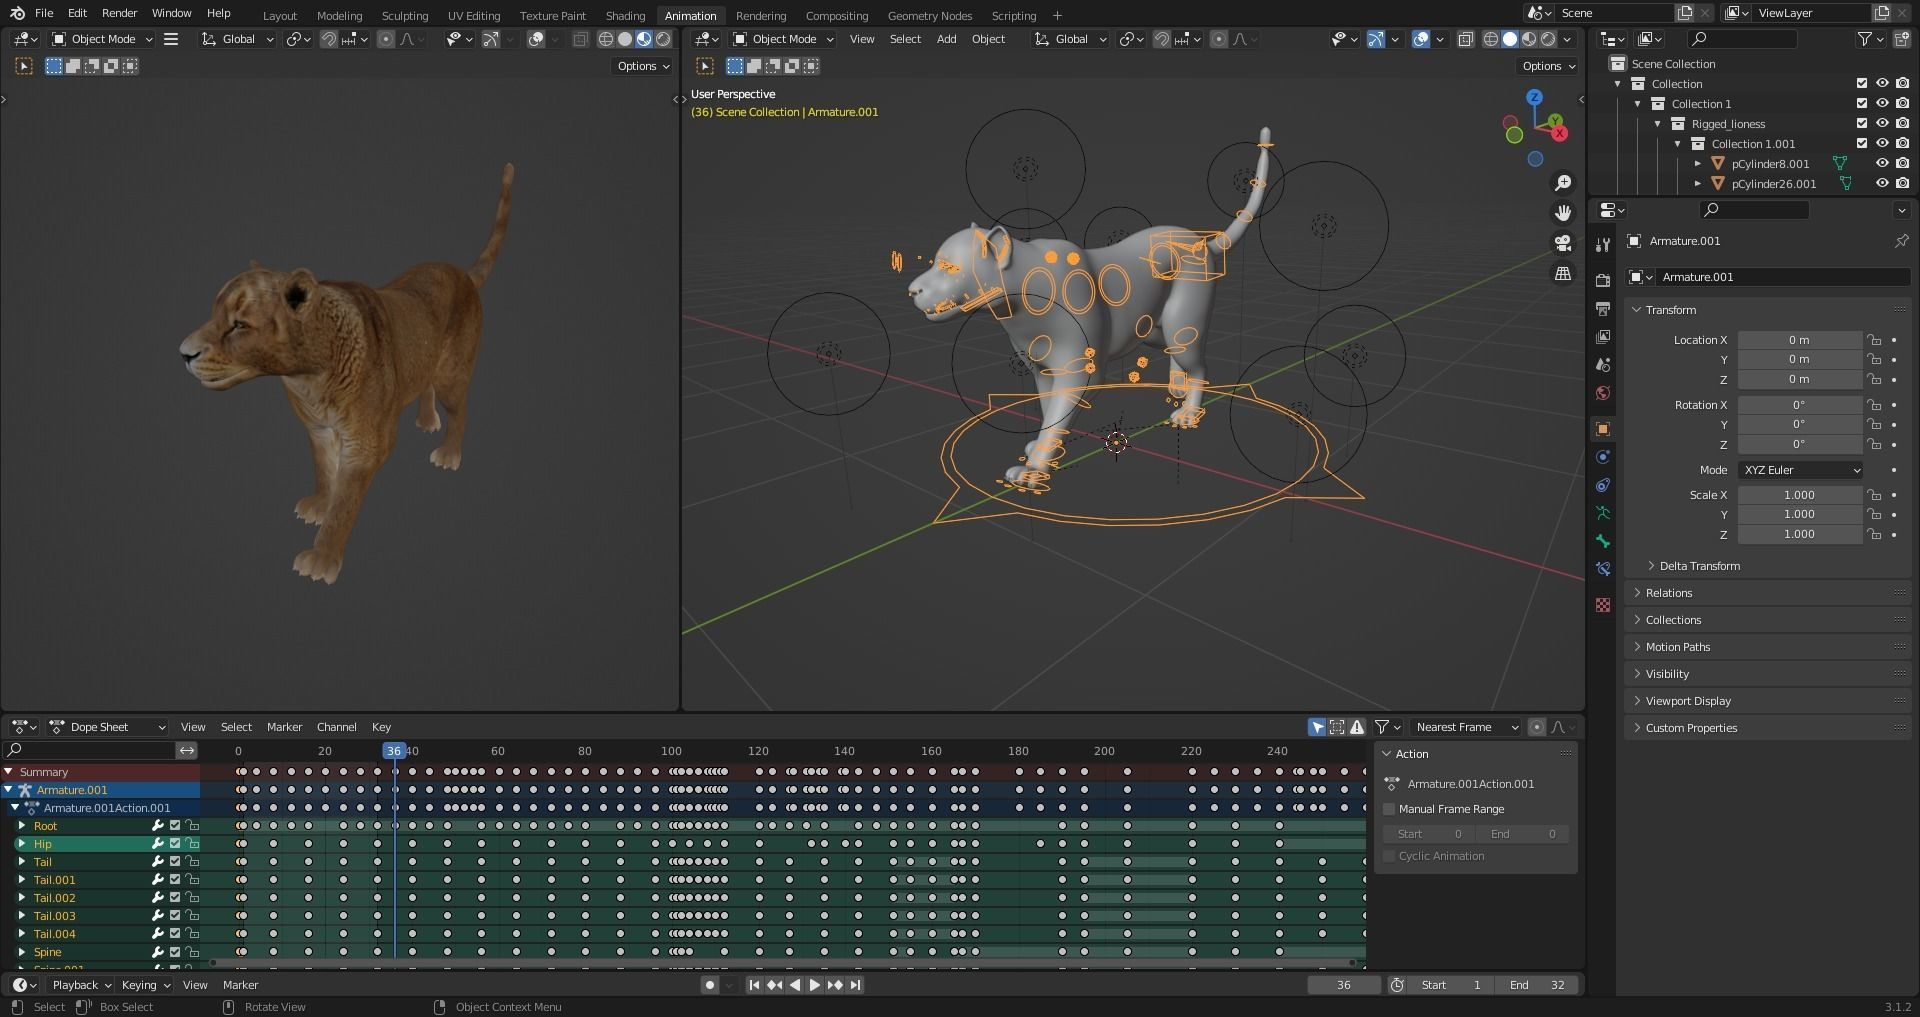The height and width of the screenshot is (1017, 1920).
Task: Jump to the next keyframe
Action: pos(835,985)
